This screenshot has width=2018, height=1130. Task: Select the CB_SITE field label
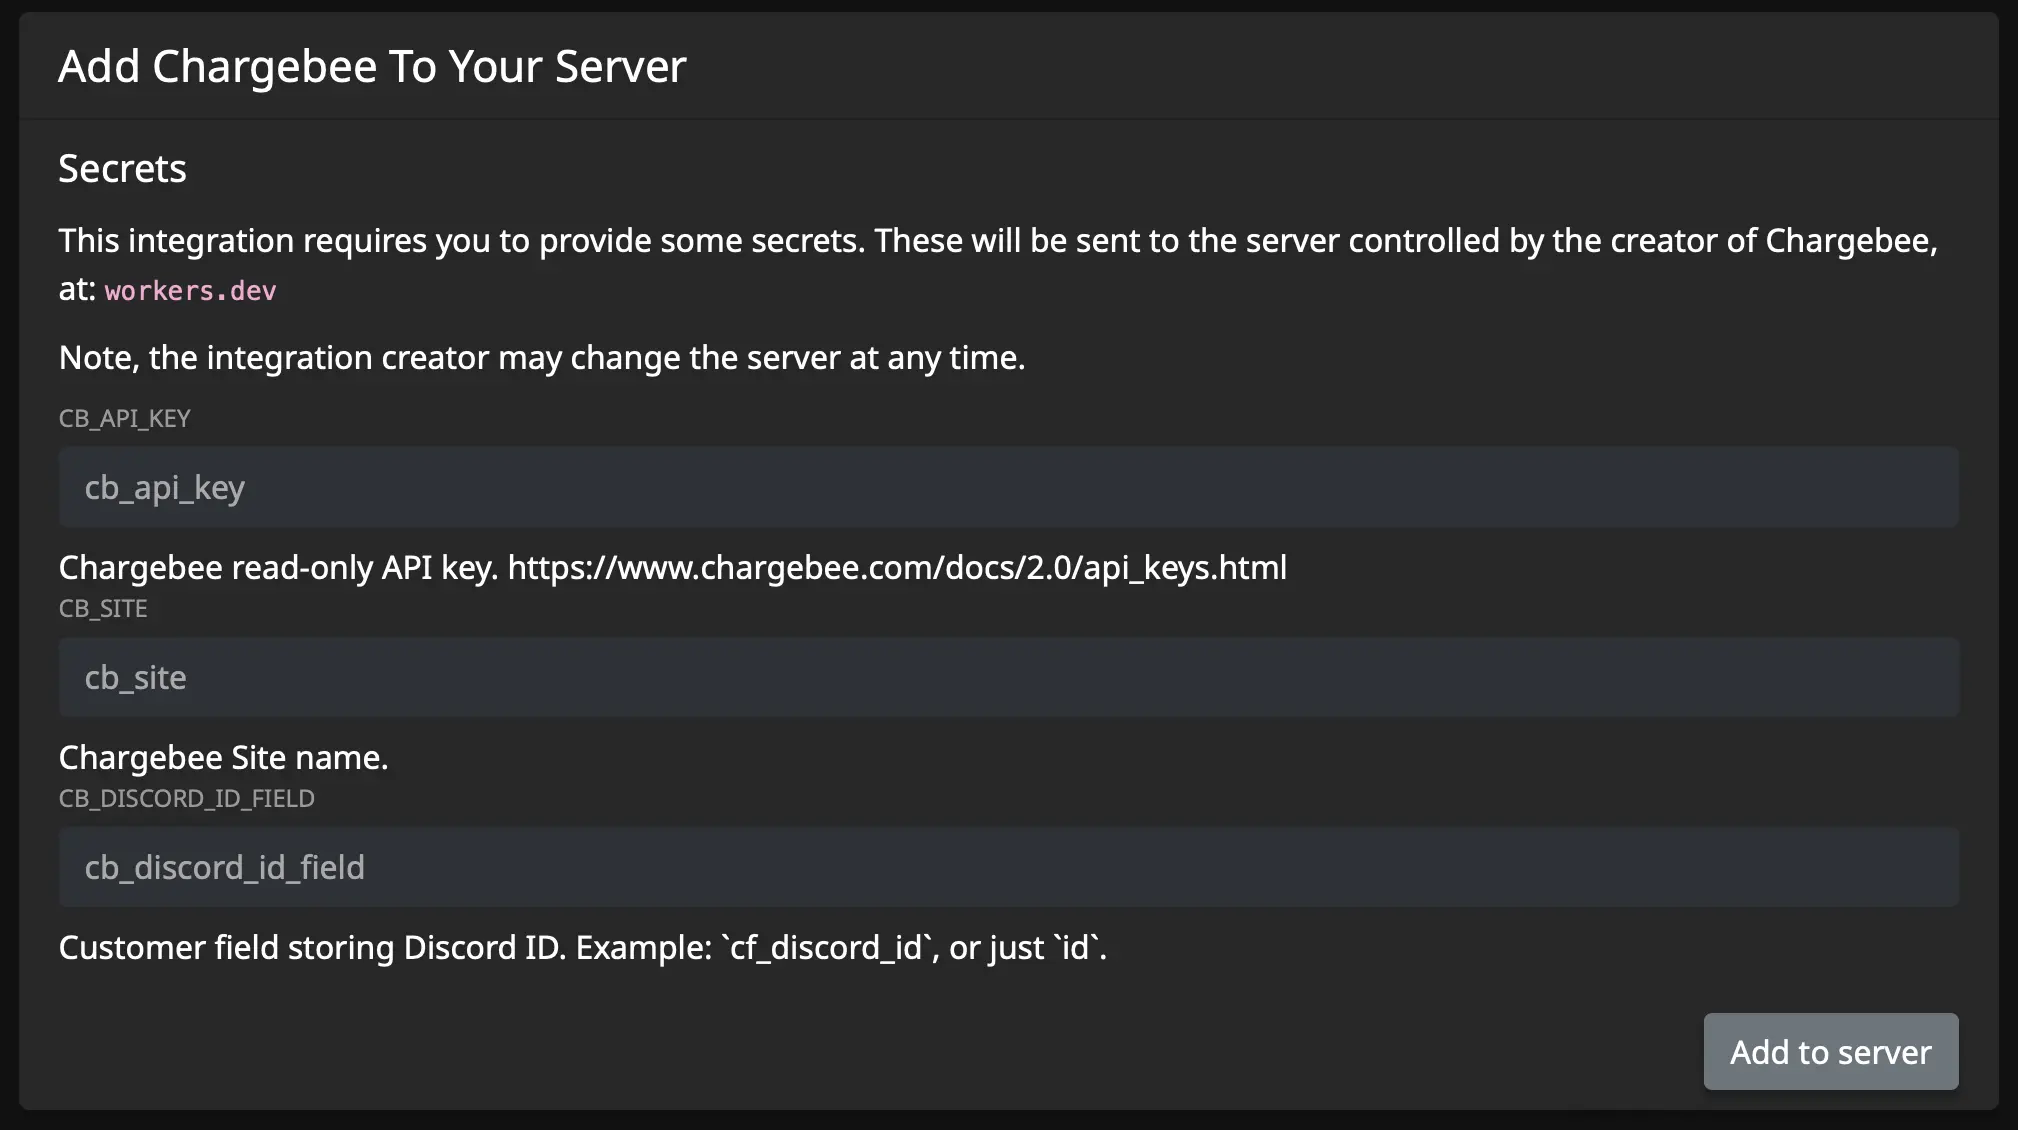click(x=103, y=608)
